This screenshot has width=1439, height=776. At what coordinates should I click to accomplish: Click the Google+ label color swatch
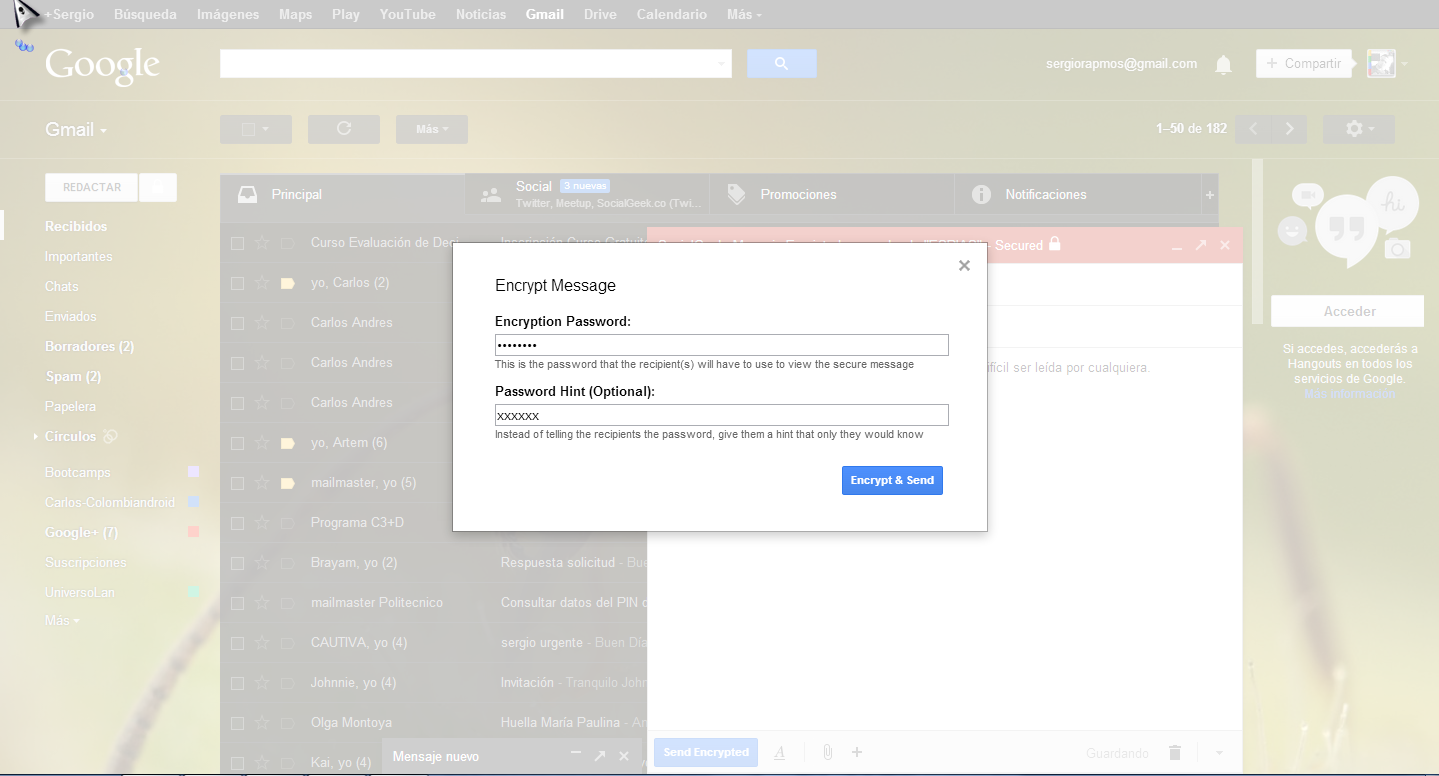pos(193,532)
